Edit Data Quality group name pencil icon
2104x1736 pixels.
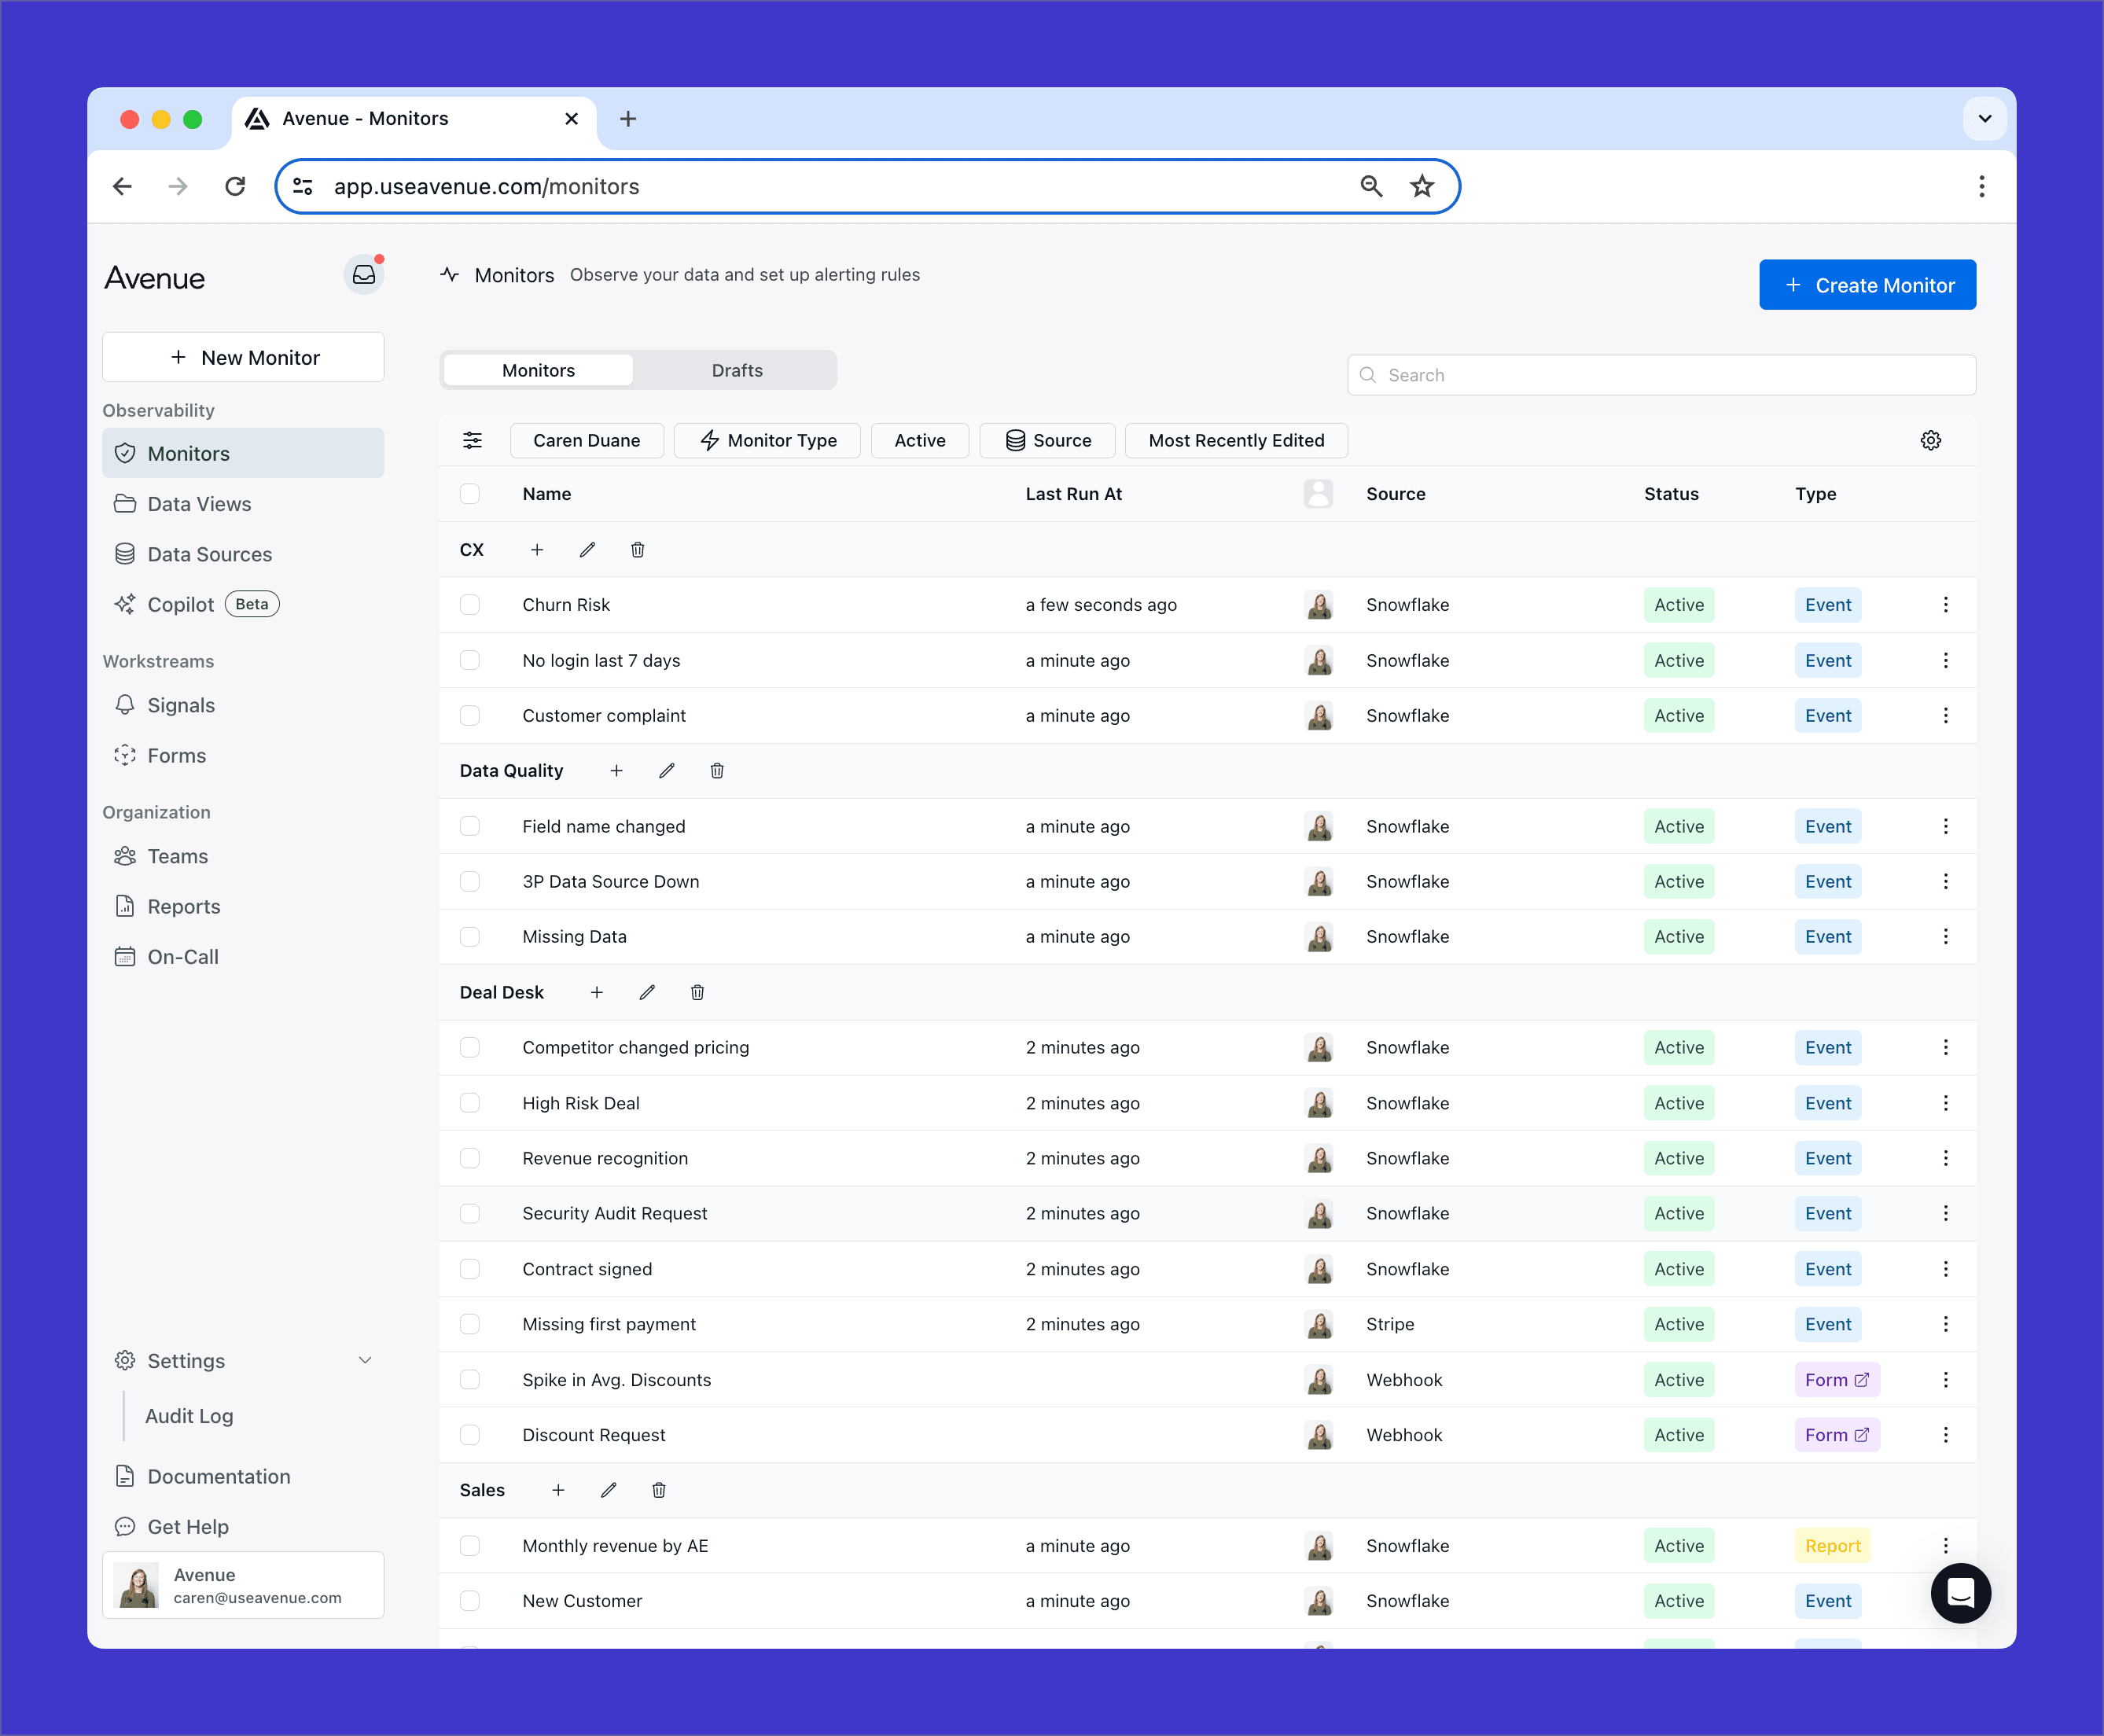click(x=666, y=771)
